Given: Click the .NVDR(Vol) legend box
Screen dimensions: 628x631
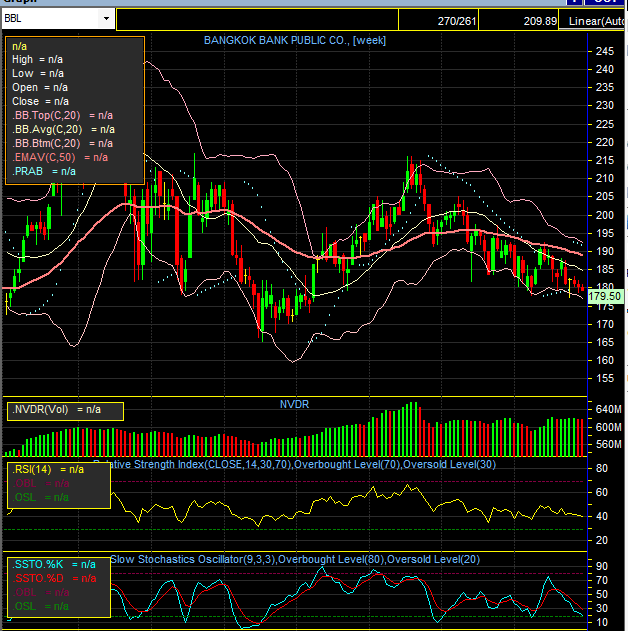Looking at the screenshot, I should coord(65,410).
